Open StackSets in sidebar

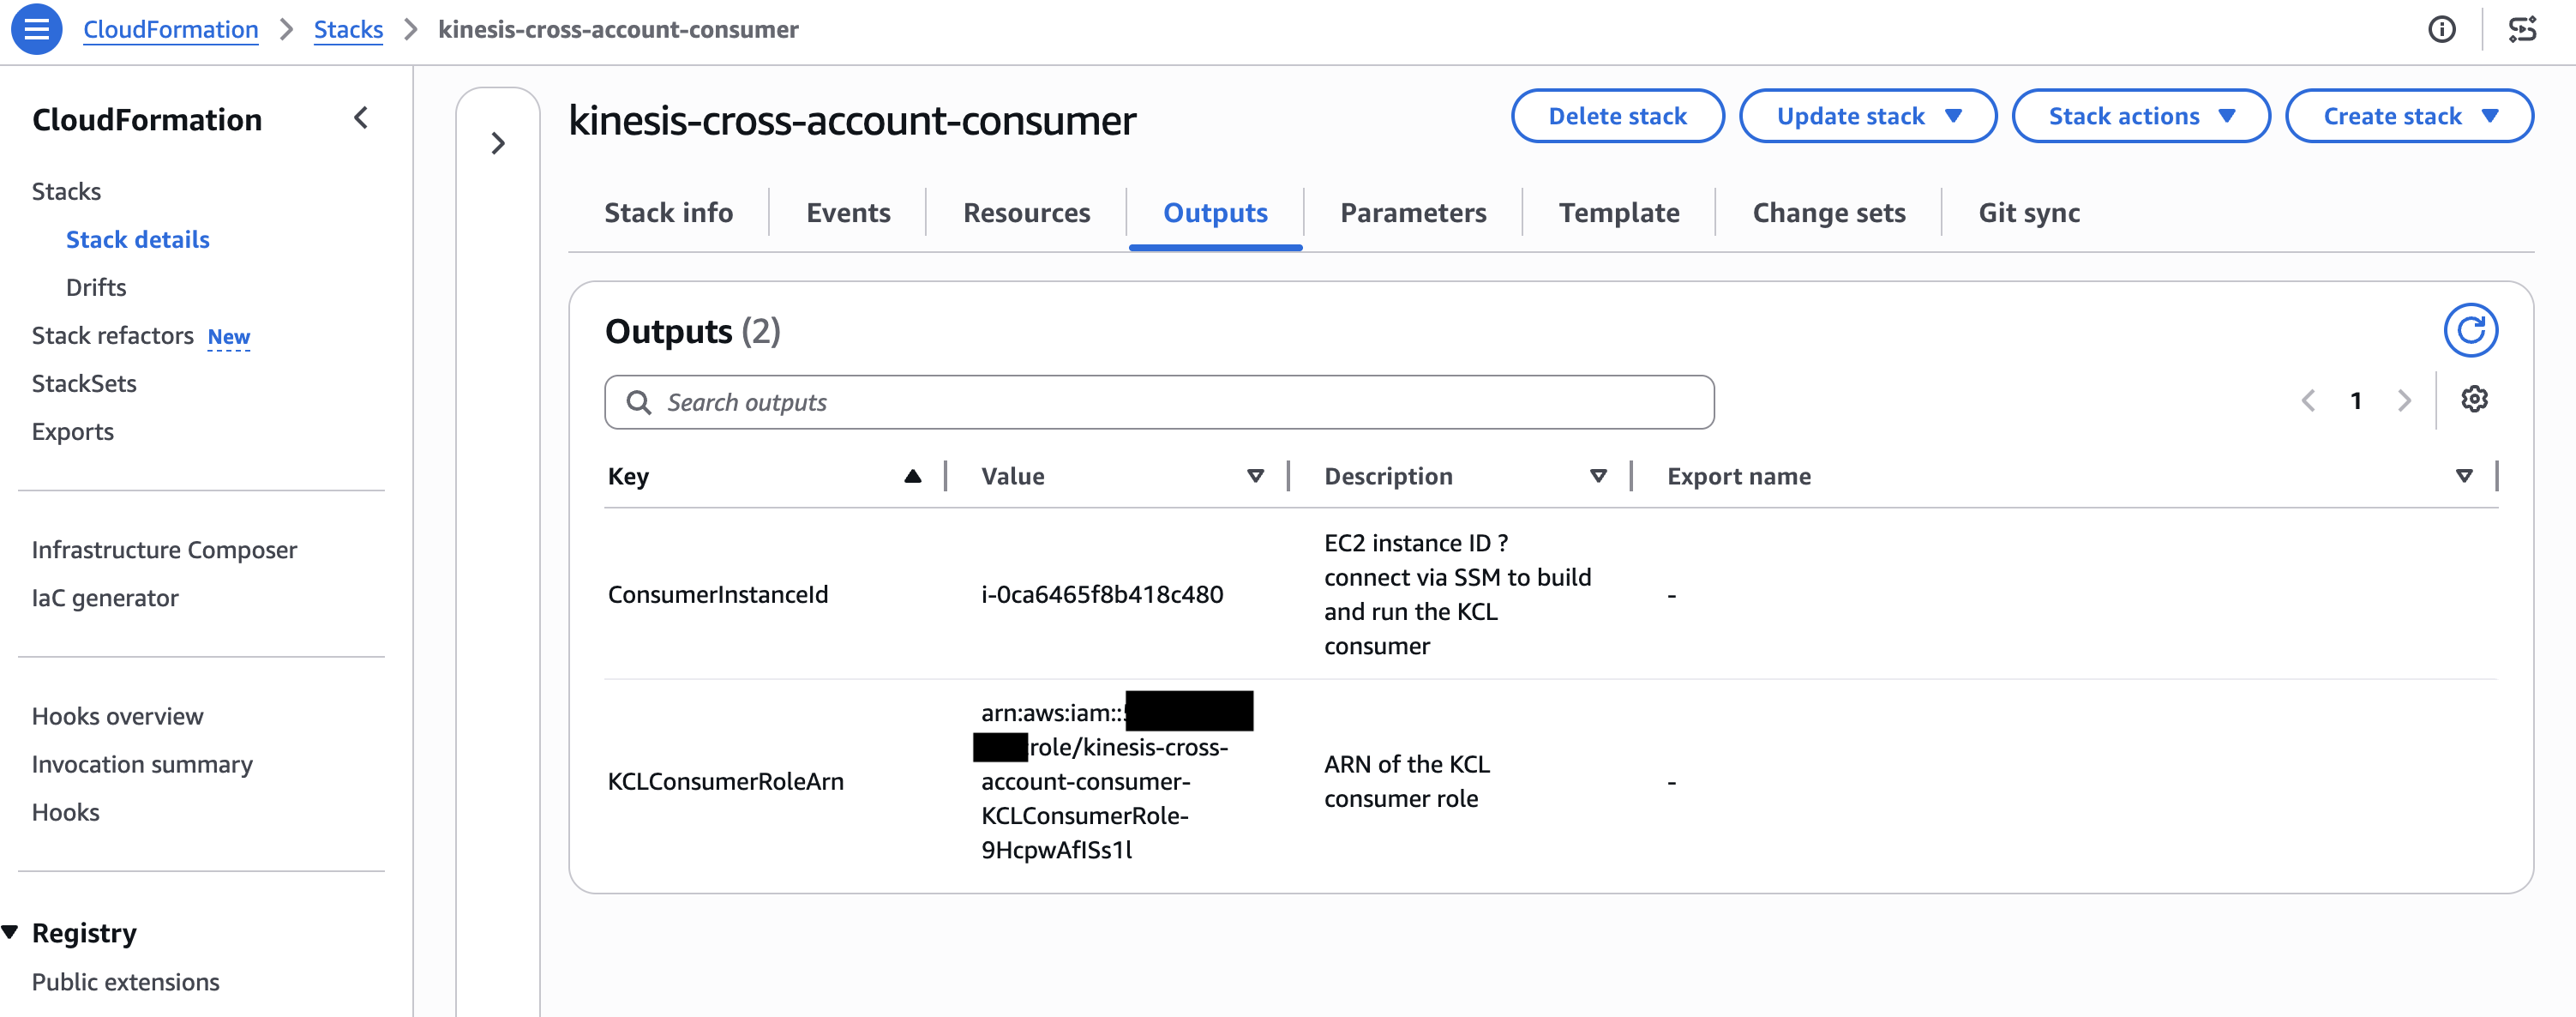pos(84,383)
